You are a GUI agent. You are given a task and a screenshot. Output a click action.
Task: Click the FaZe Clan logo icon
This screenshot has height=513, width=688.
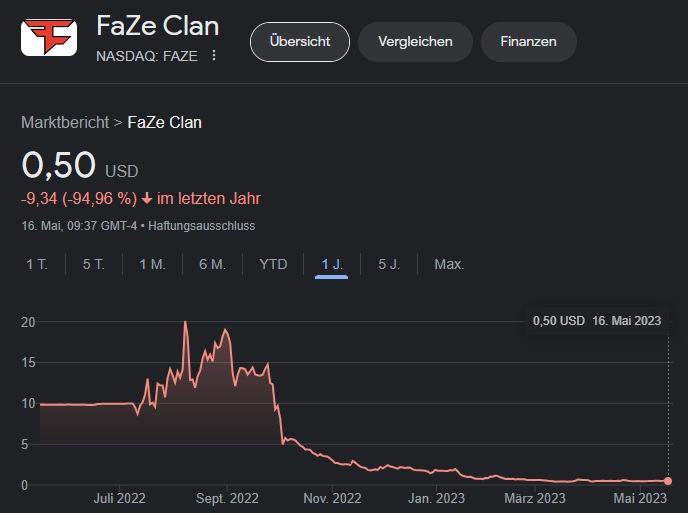tap(49, 37)
